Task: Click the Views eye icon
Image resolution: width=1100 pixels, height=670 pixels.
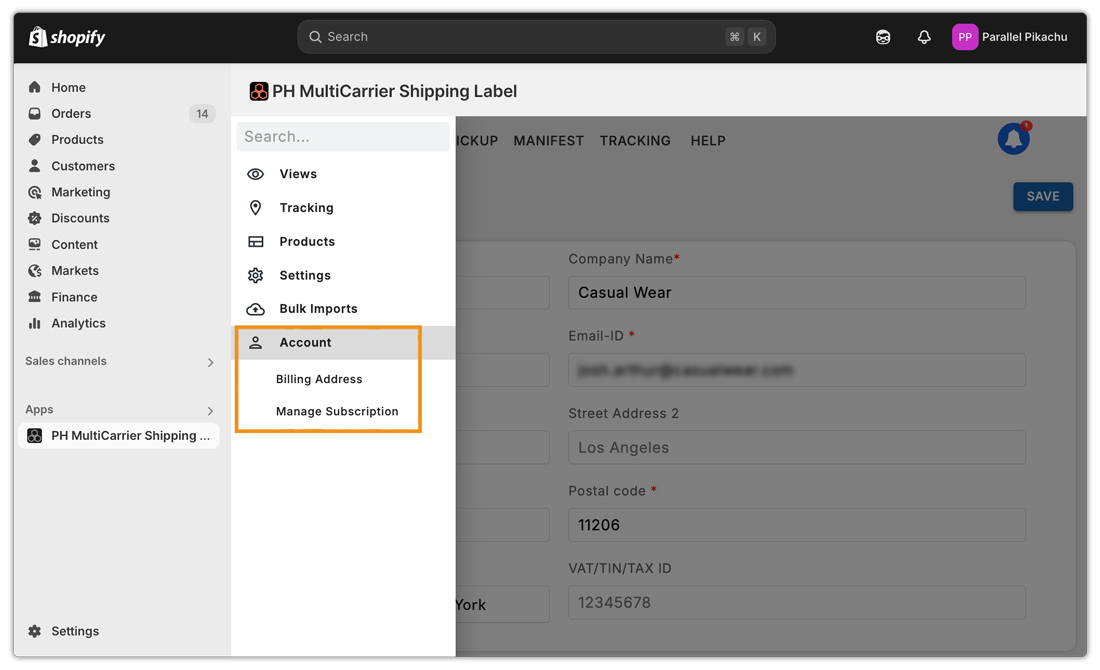Action: pyautogui.click(x=255, y=174)
